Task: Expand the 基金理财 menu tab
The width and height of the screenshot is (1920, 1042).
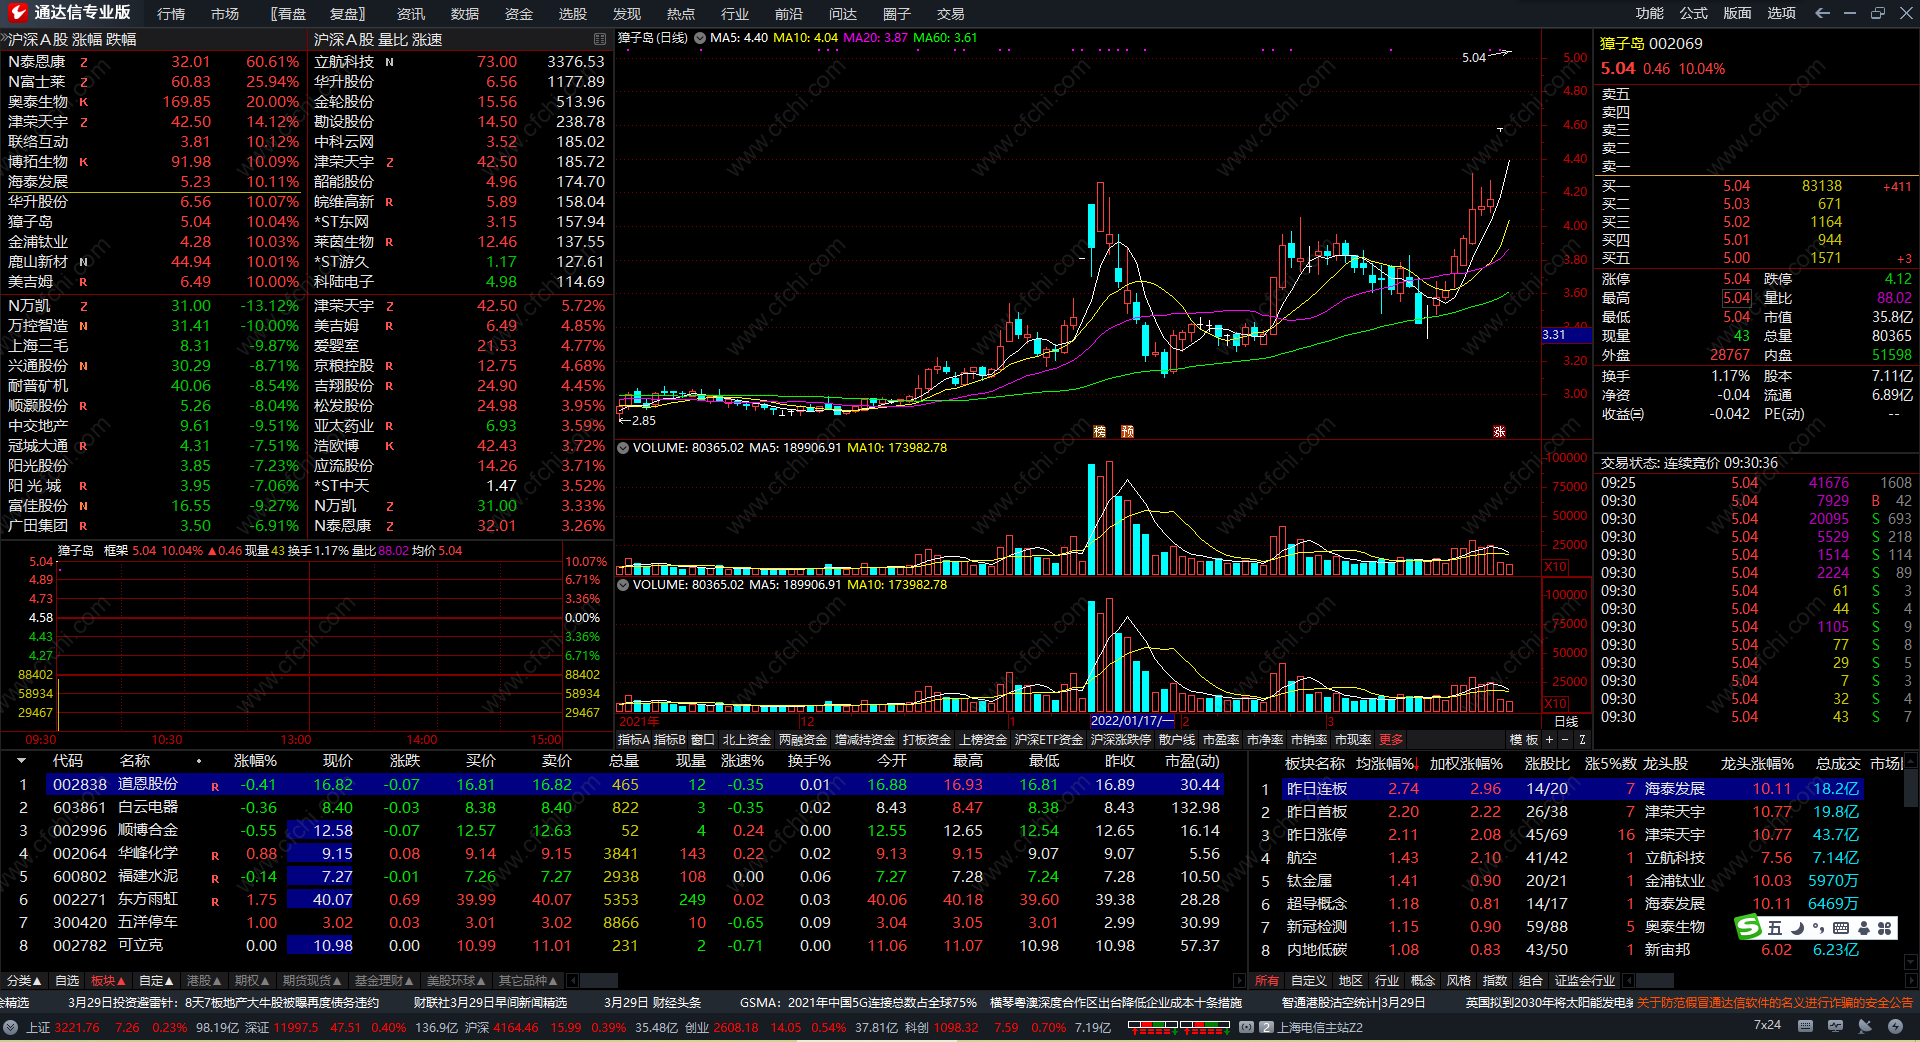Action: click(x=385, y=981)
